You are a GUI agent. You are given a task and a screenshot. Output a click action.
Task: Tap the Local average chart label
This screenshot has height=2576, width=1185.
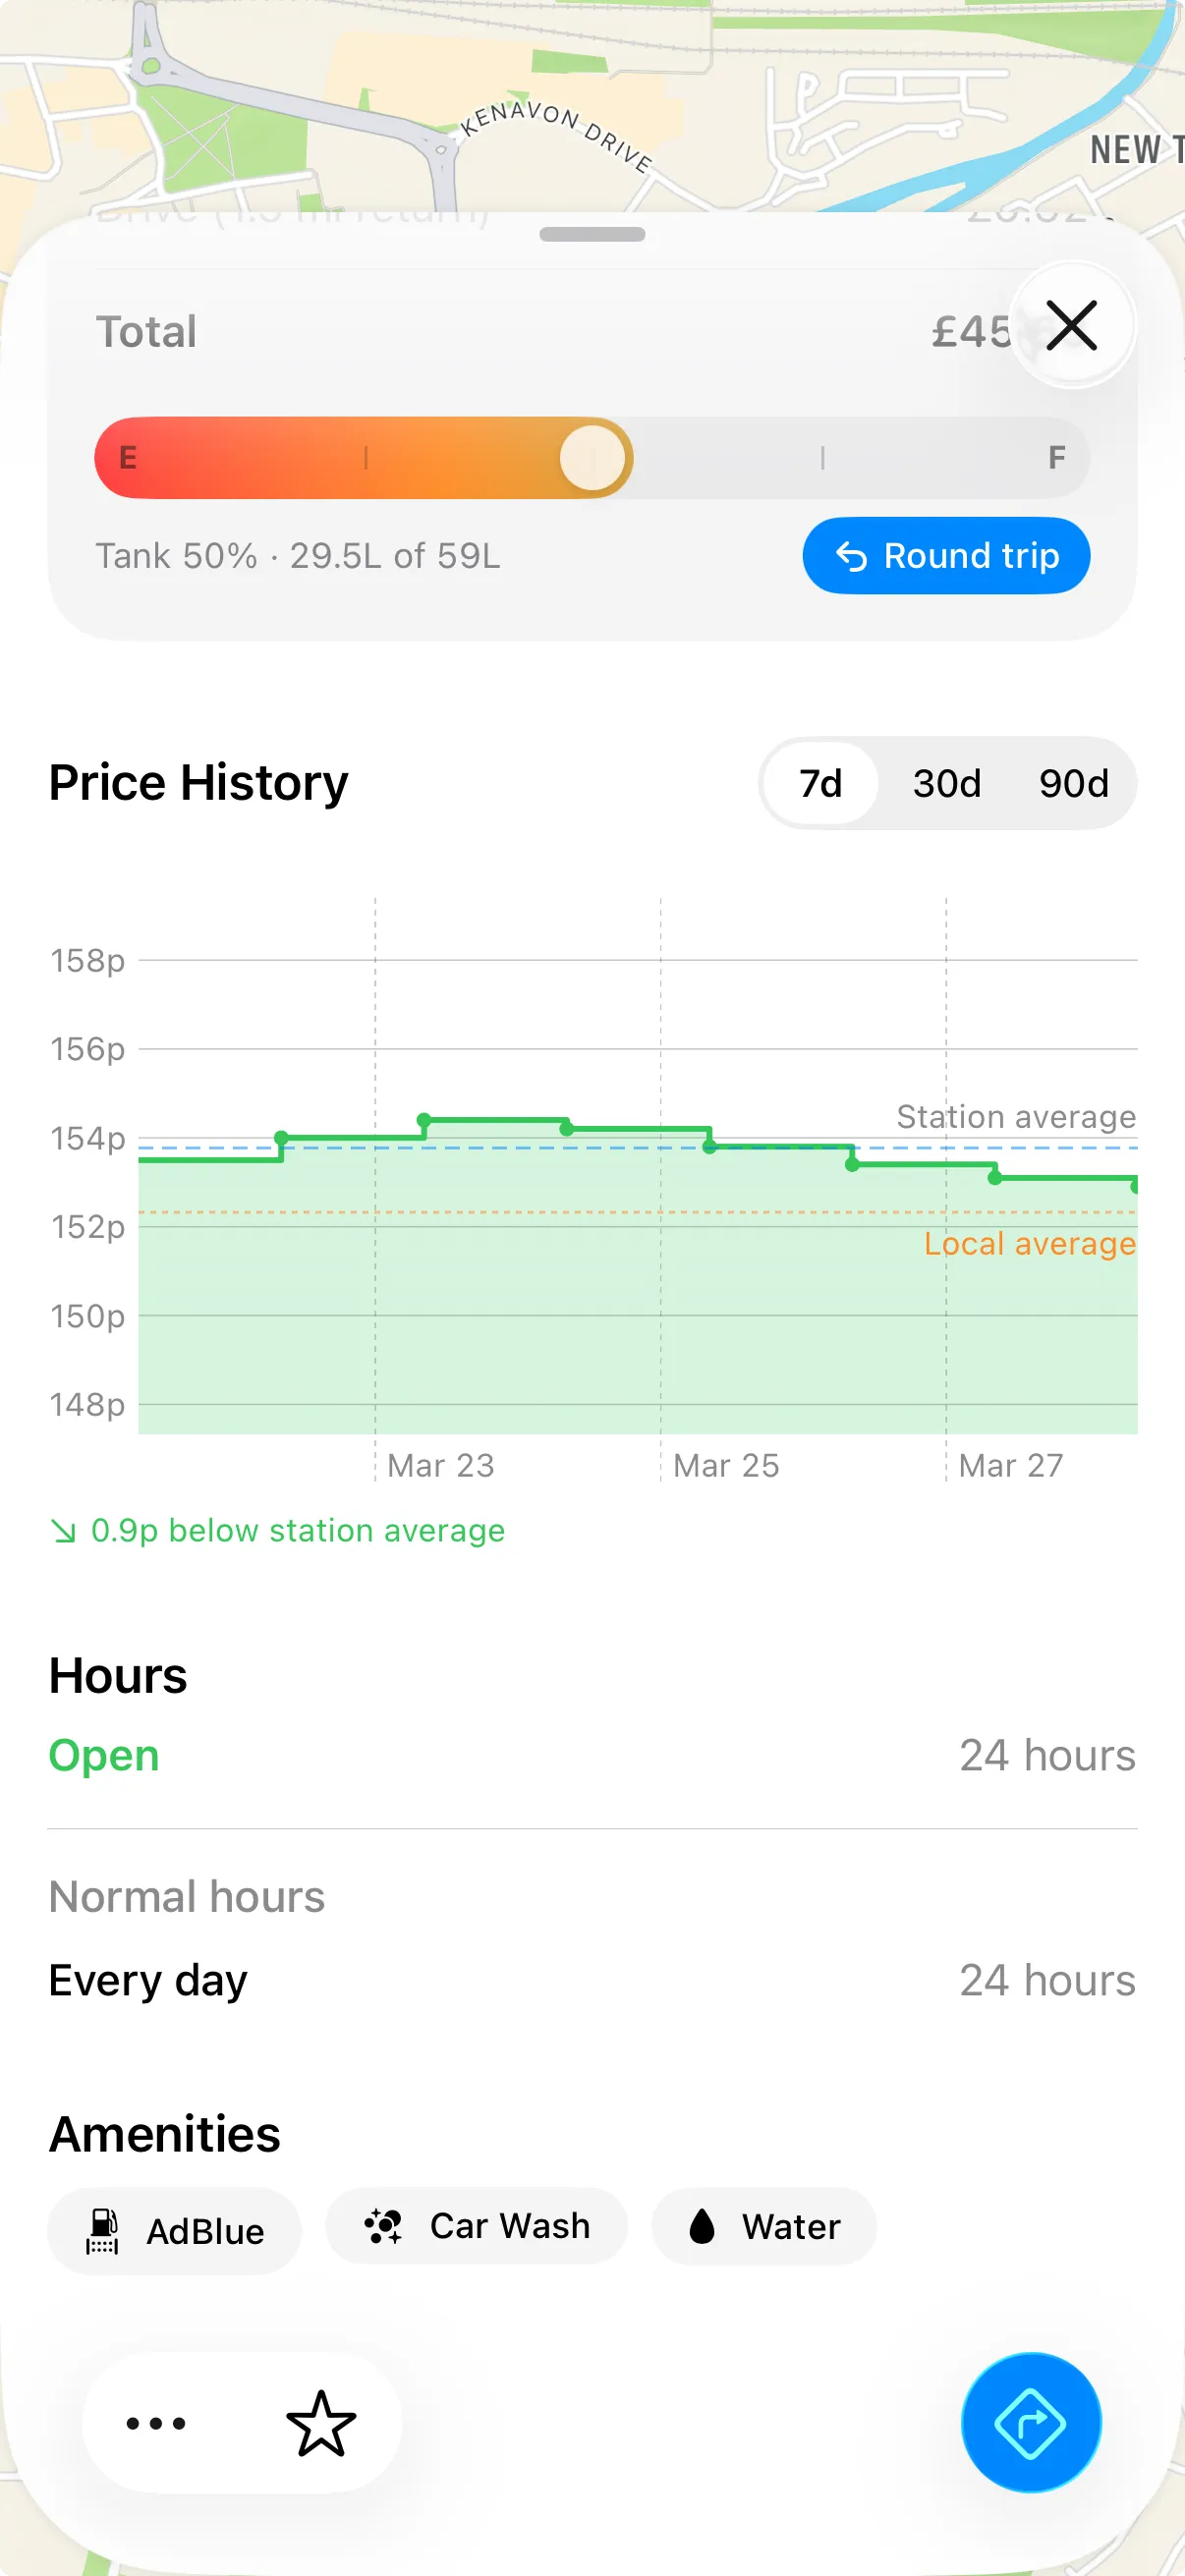[x=1029, y=1244]
